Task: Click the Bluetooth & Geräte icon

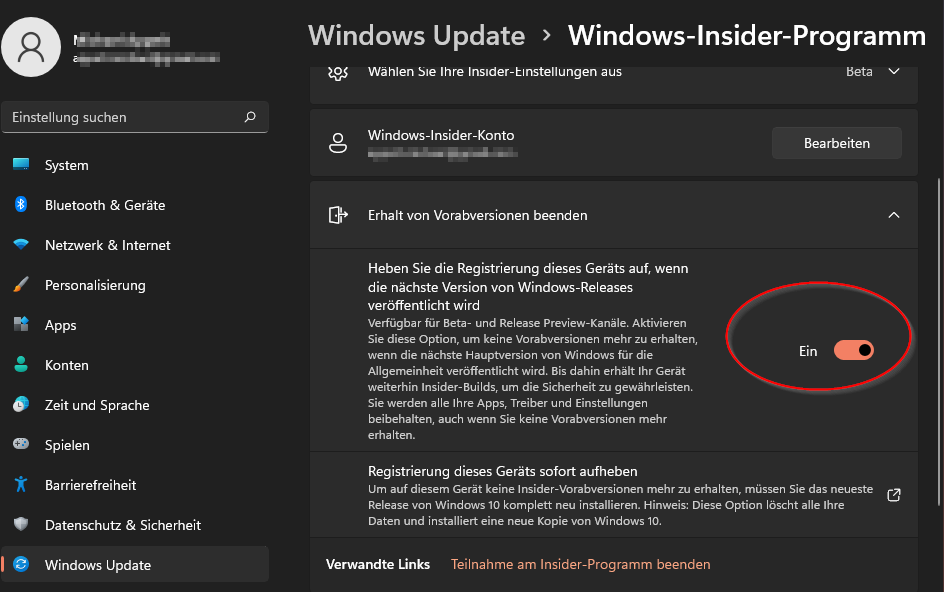Action: pos(21,205)
